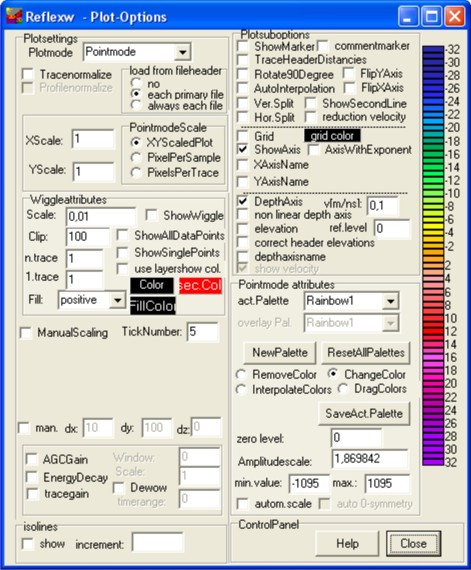Select 'always each file' radio option

click(136, 105)
